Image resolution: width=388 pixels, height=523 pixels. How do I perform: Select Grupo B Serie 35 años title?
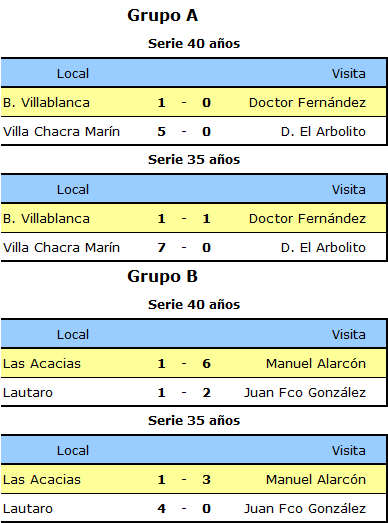(x=194, y=421)
